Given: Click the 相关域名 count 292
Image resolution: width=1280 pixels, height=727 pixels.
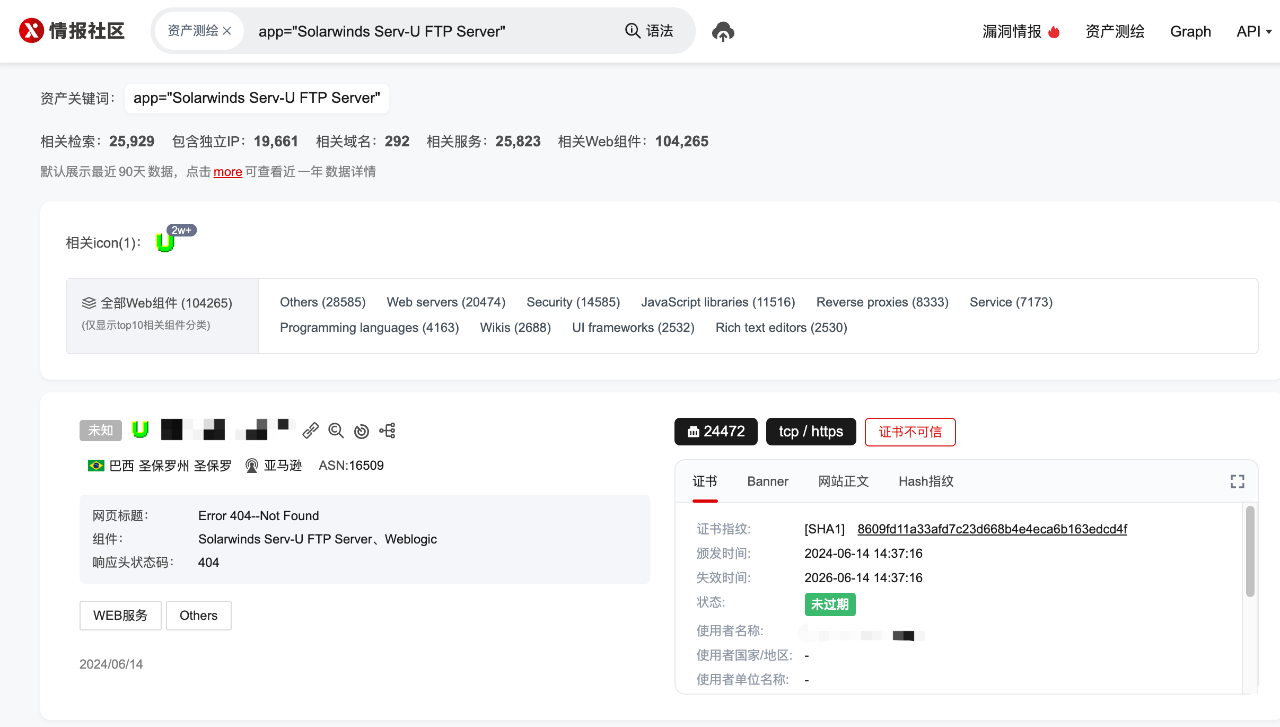Looking at the screenshot, I should [397, 142].
